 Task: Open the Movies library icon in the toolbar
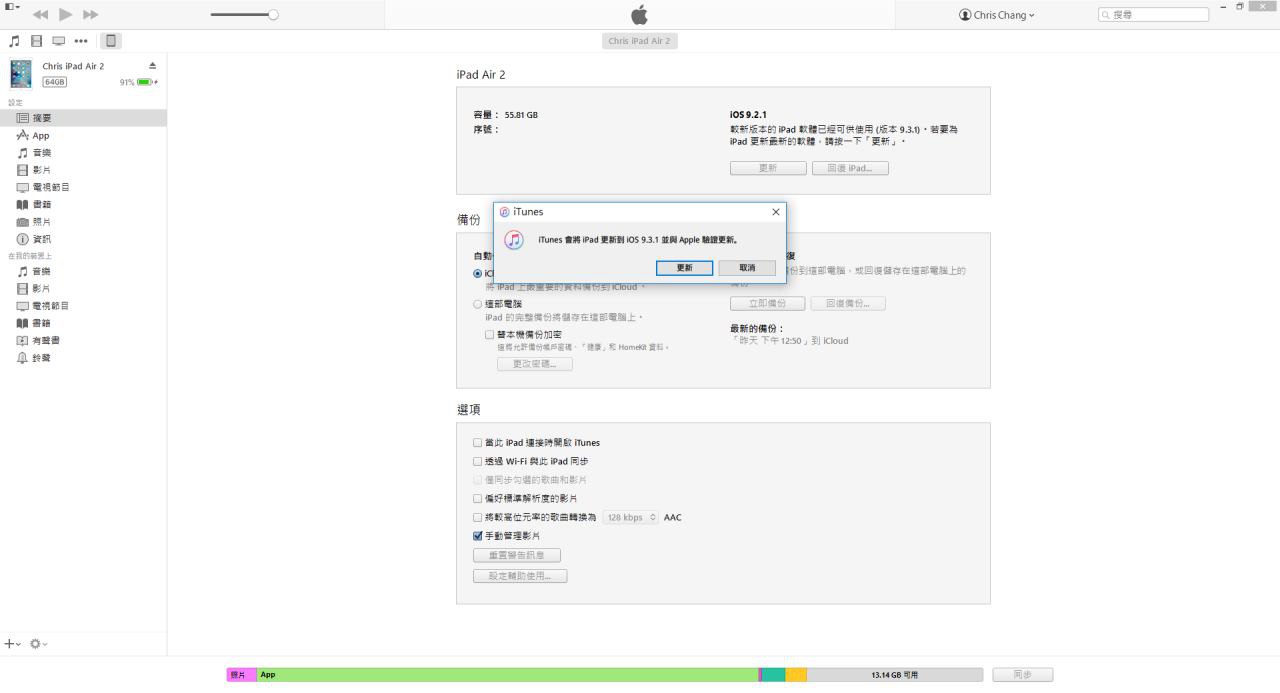coord(37,41)
